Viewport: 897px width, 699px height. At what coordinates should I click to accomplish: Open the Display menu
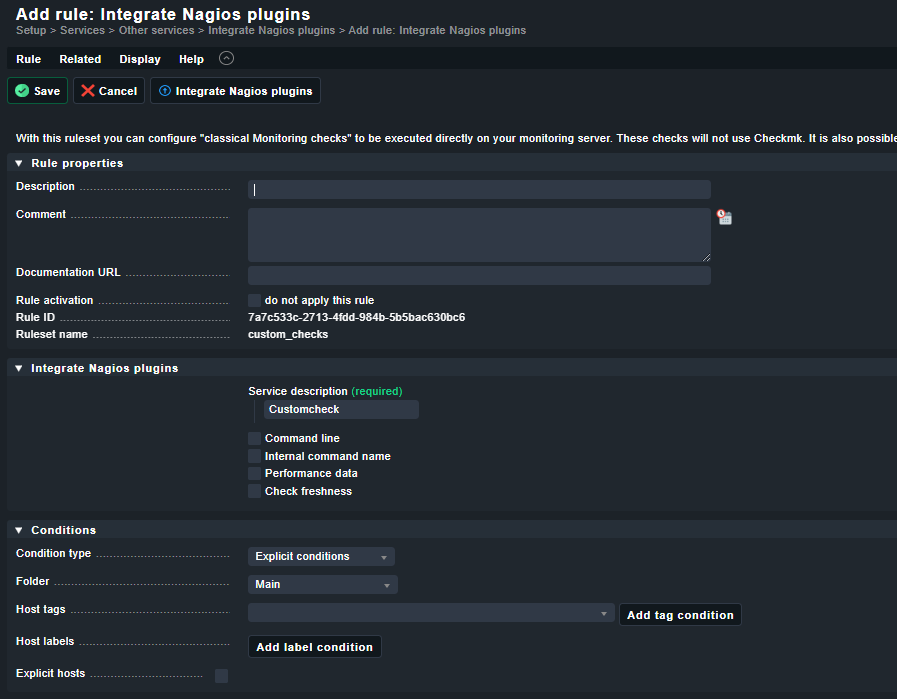click(139, 58)
